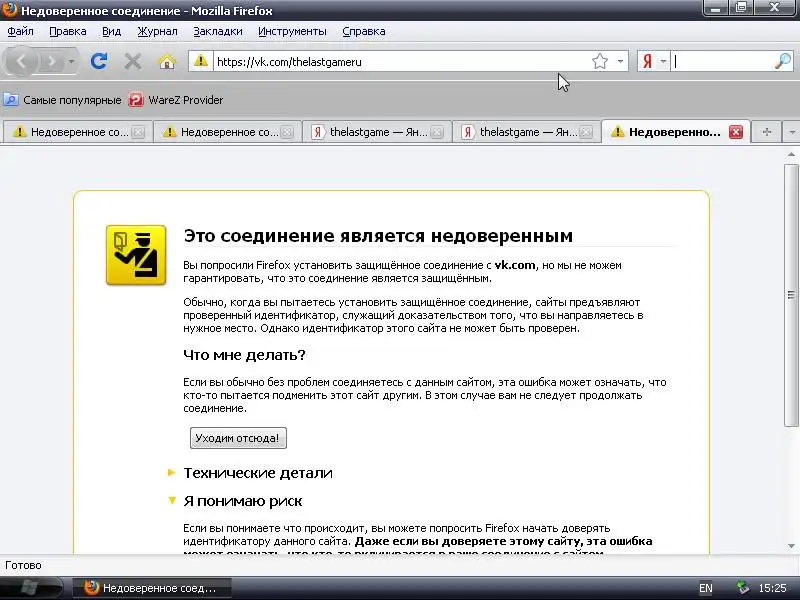Click the scroll up arrow of the page
Screen dimensions: 800x600
(x=791, y=154)
